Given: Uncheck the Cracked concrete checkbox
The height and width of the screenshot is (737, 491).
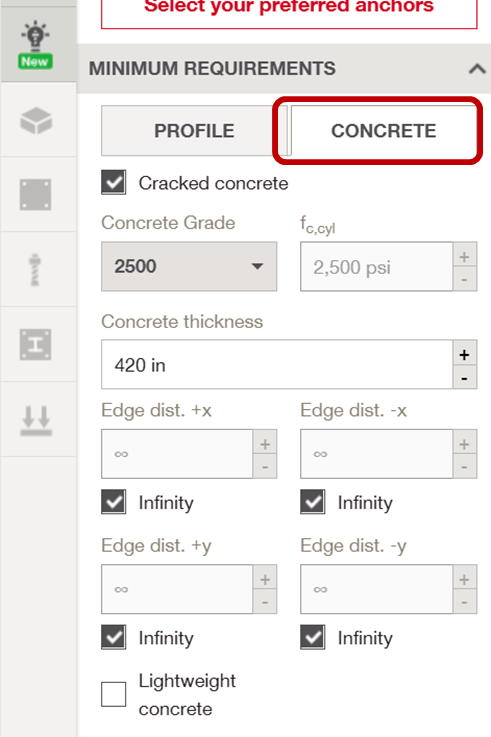Looking at the screenshot, I should click(113, 182).
